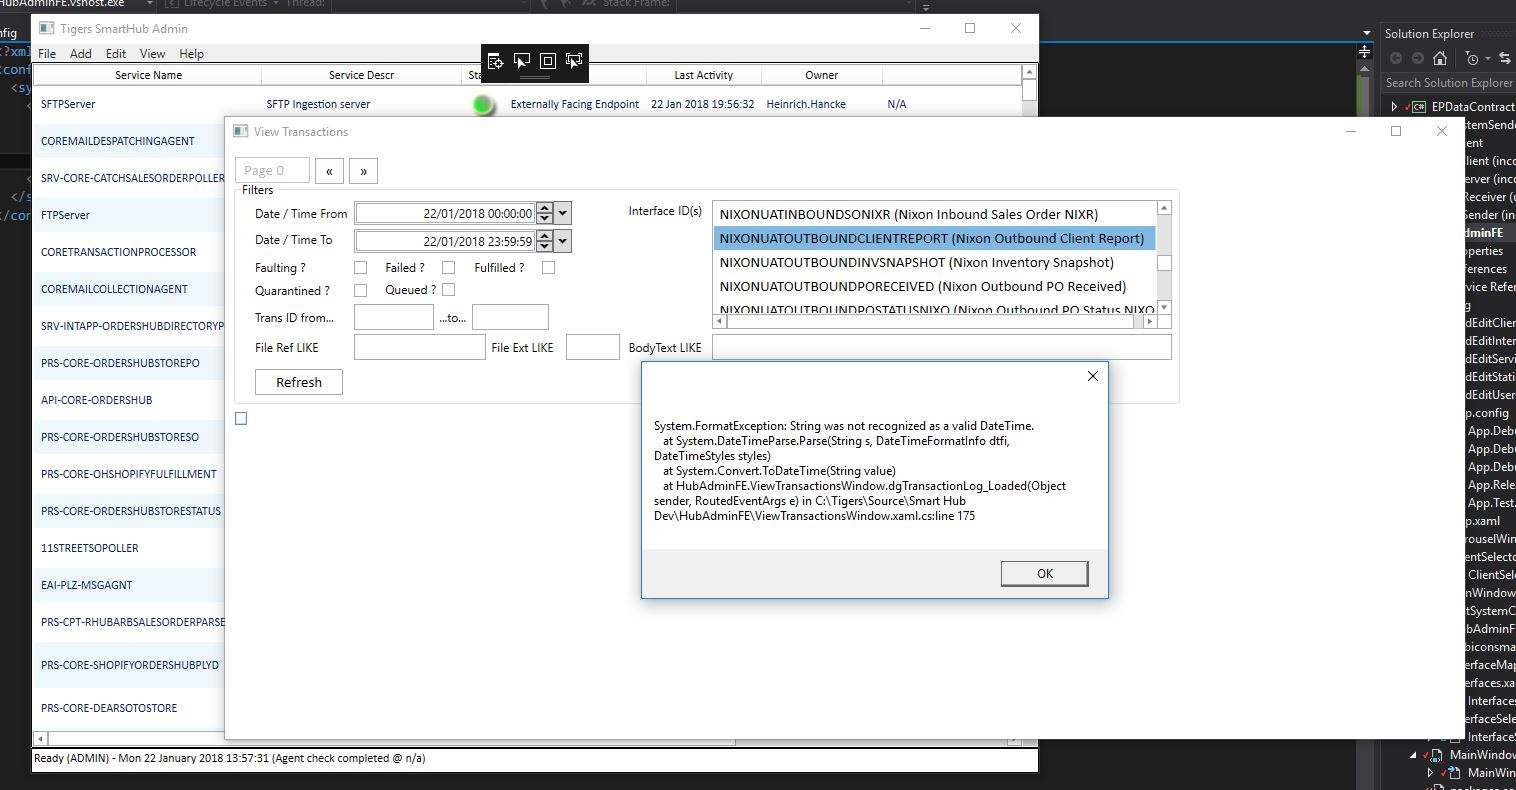This screenshot has width=1516, height=790.
Task: Click services grid scroll up arrow
Action: (x=1030, y=73)
